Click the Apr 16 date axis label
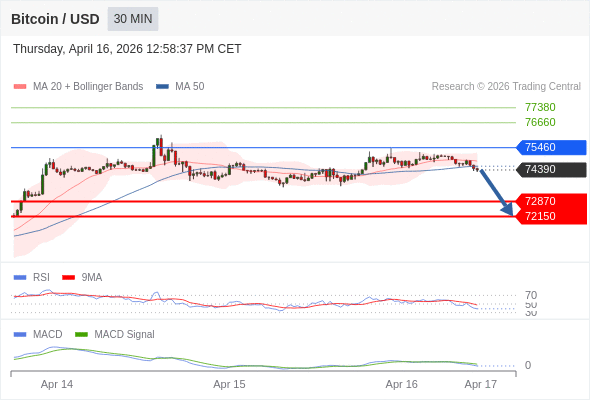 [401, 384]
